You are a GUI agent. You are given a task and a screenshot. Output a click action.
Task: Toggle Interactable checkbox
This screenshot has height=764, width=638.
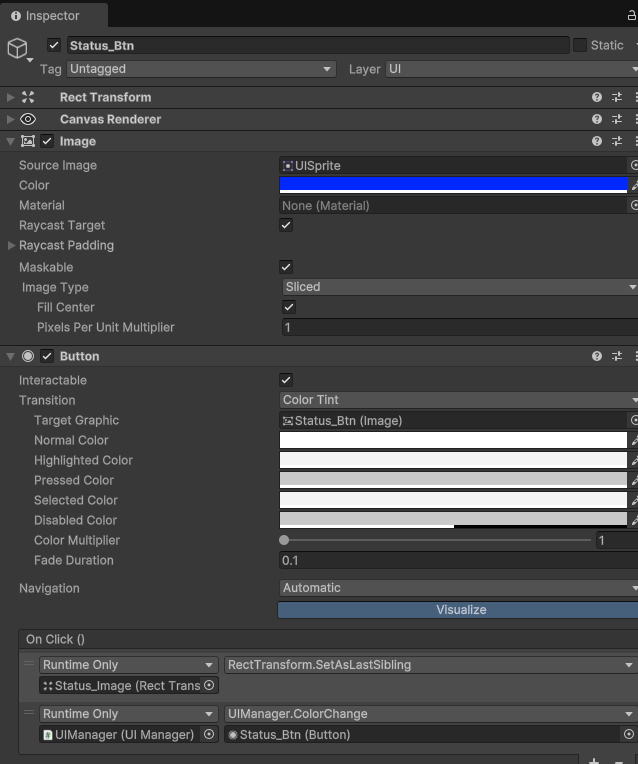(286, 380)
